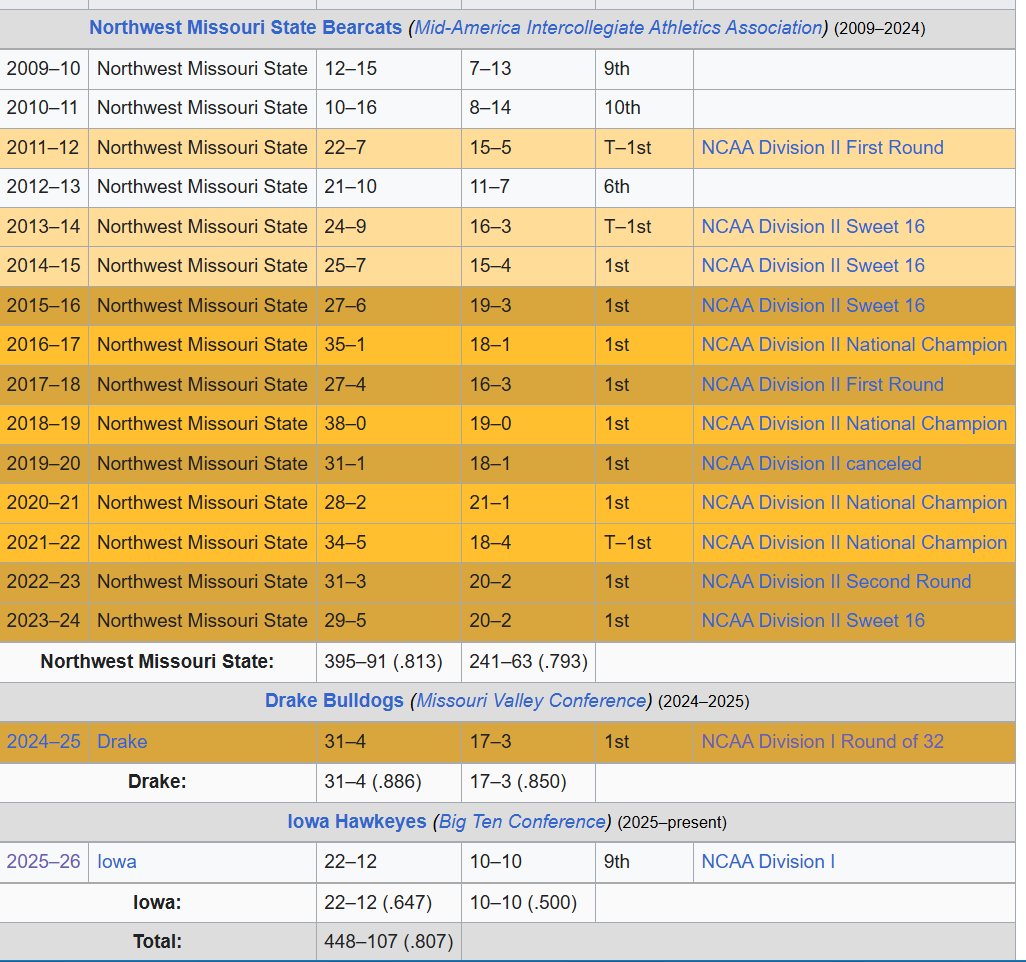Open the Iowa Hawkeyes link

click(357, 821)
